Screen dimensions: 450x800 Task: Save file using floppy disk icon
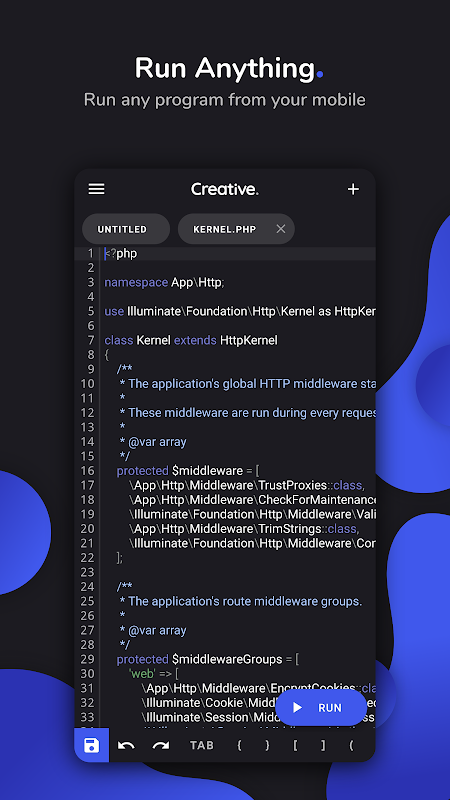[x=92, y=745]
